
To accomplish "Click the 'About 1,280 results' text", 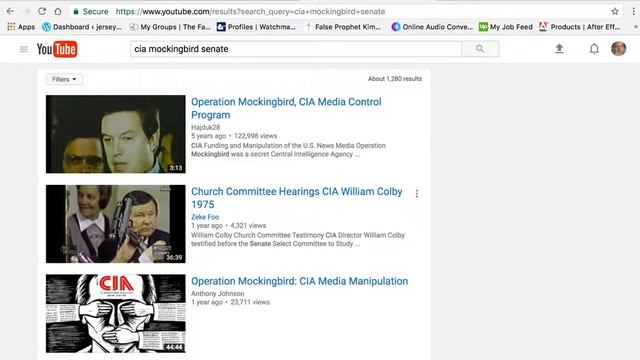I will point(395,79).
